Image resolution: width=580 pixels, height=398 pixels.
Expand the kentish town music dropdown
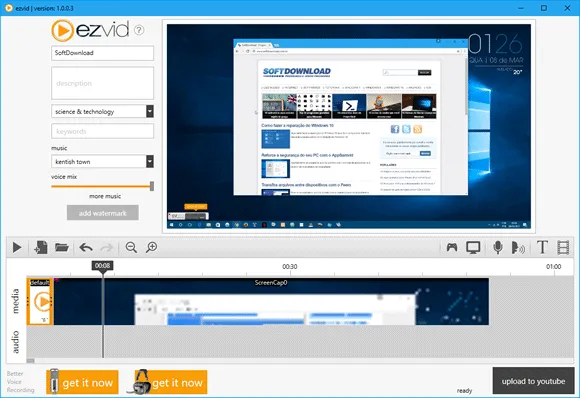tap(149, 161)
